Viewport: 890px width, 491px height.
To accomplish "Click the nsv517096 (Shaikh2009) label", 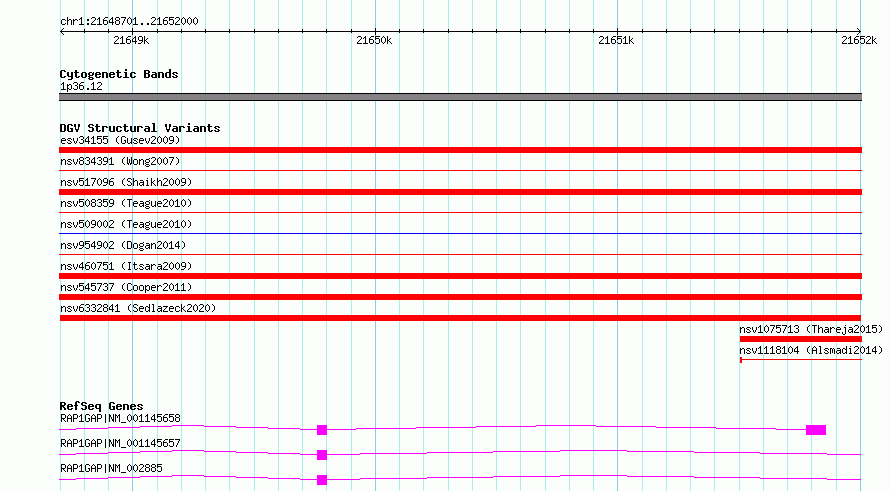I will [126, 182].
